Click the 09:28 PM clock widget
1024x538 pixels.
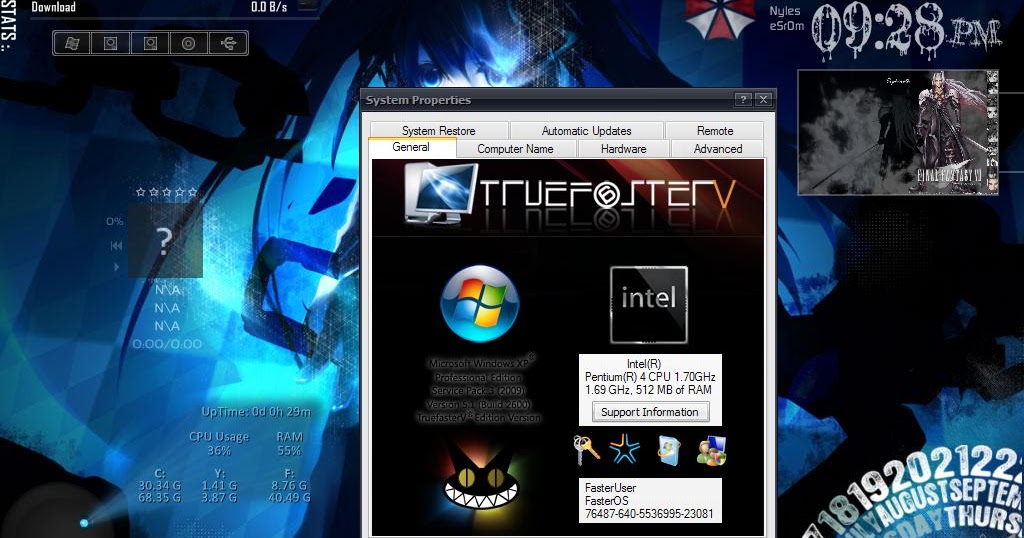click(x=906, y=31)
